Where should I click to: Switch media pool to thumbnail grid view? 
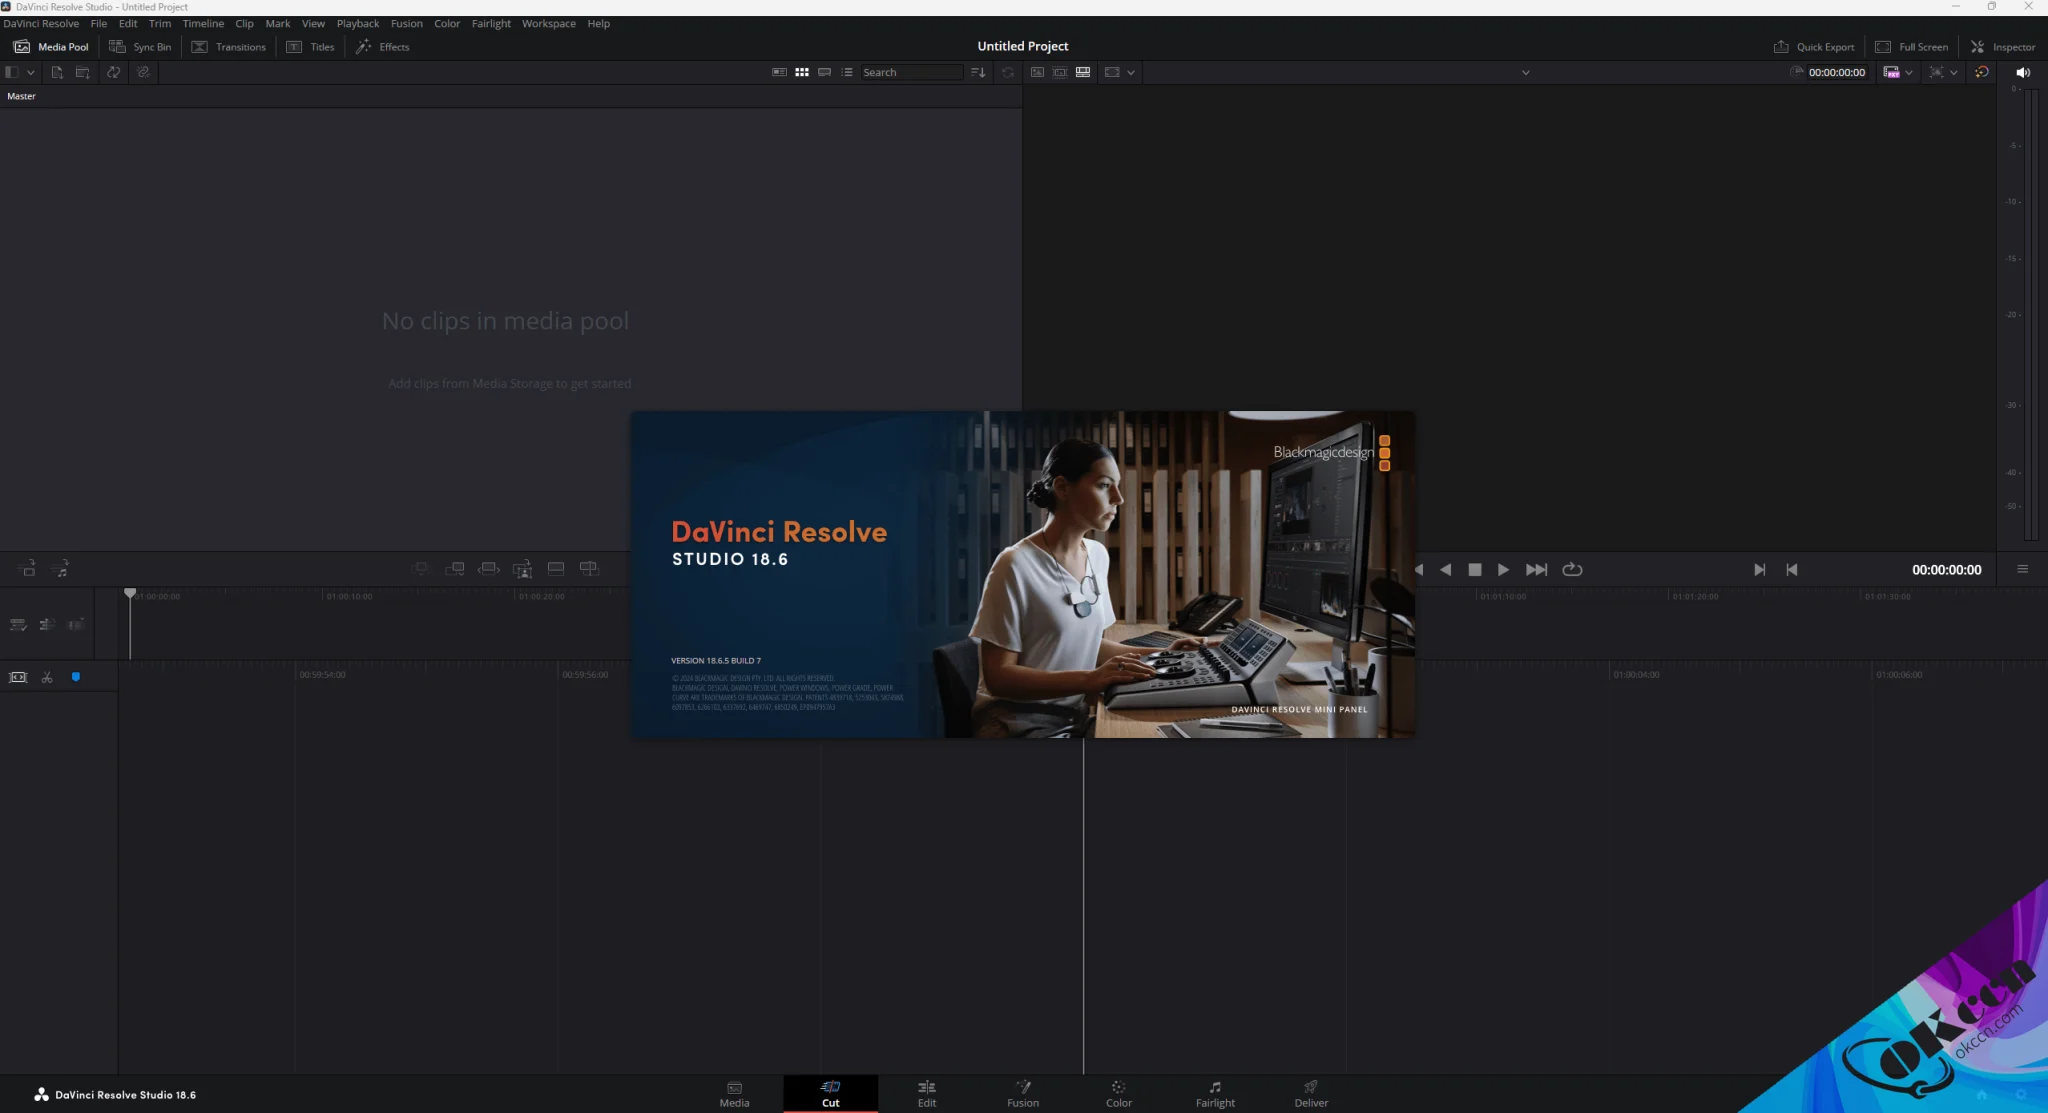802,72
